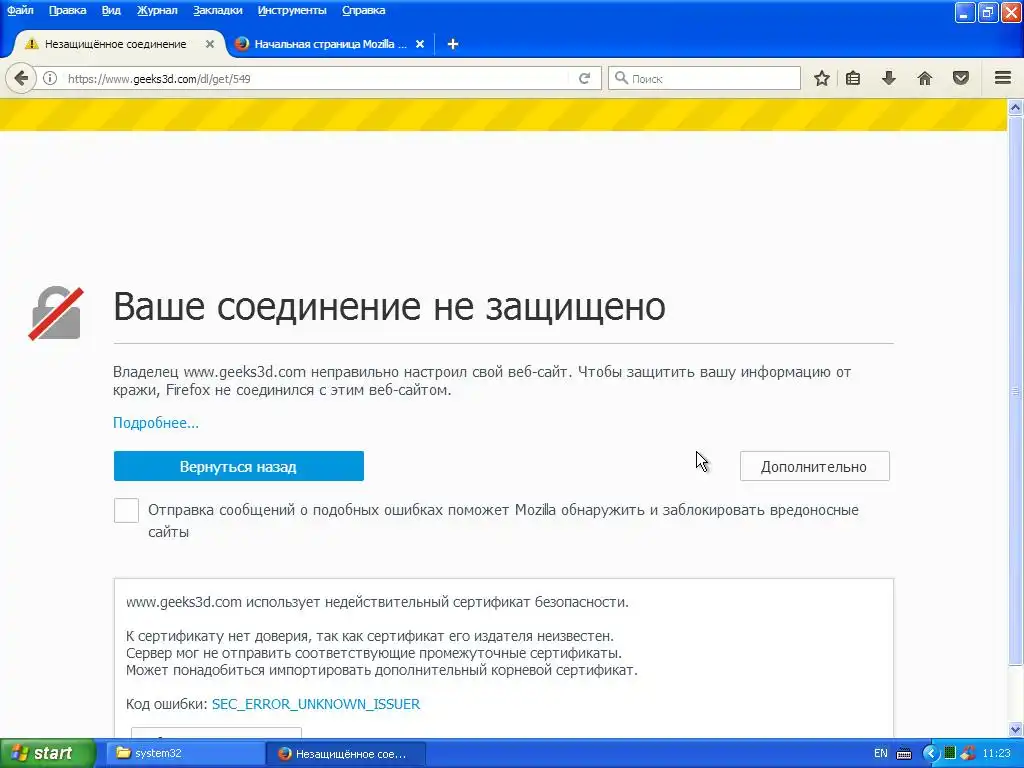This screenshot has width=1024, height=768.
Task: Switch to Начальная страница Mozilla tab
Action: [330, 44]
